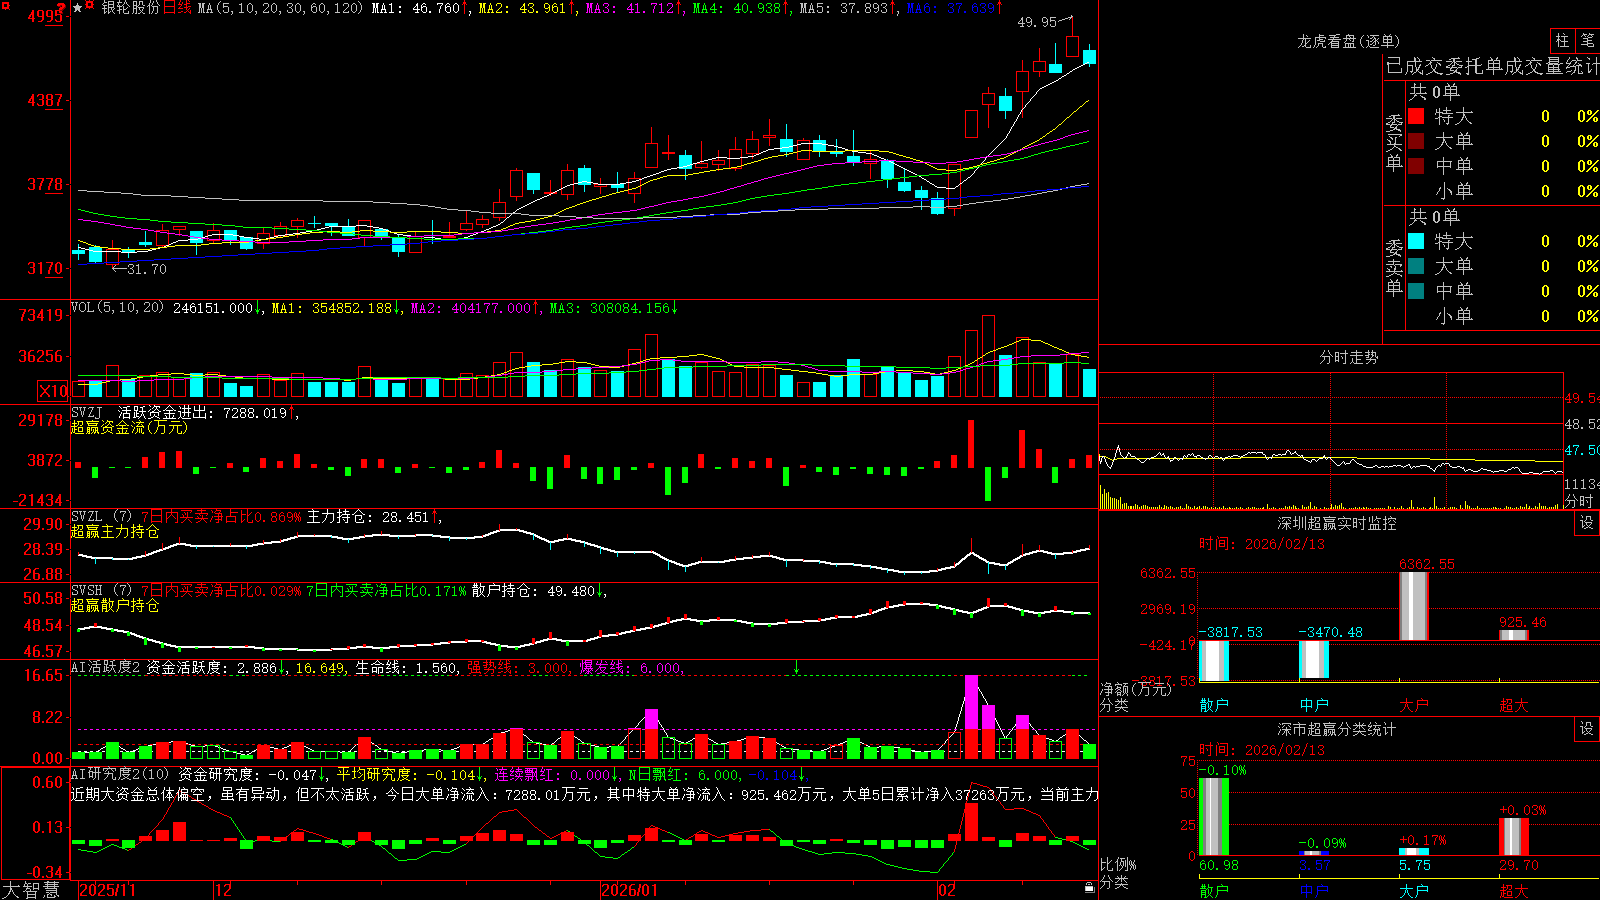Click the 大智慧 logo at bottom left

31,890
